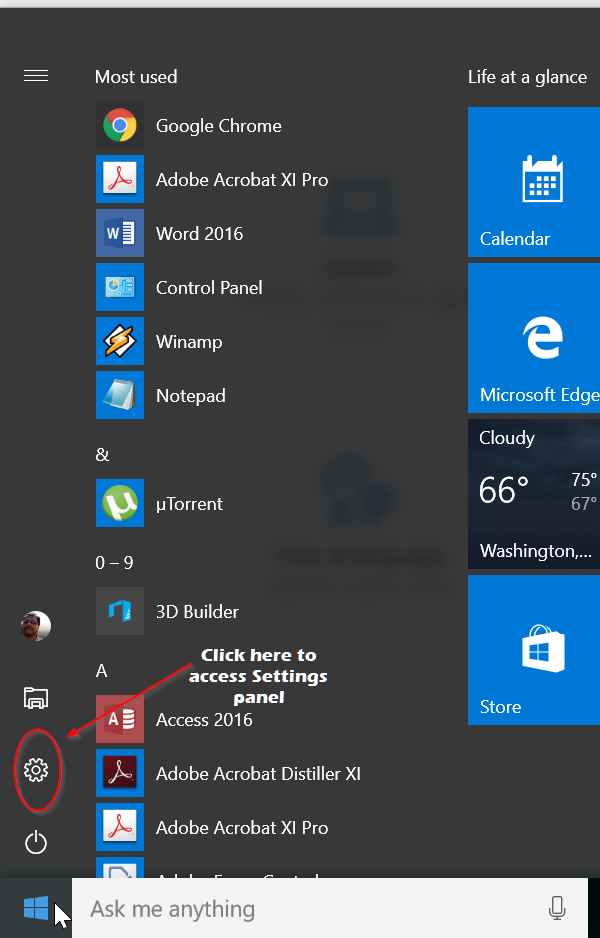The width and height of the screenshot is (600, 938).
Task: Click the hamburger menu icon
Action: pos(36,76)
